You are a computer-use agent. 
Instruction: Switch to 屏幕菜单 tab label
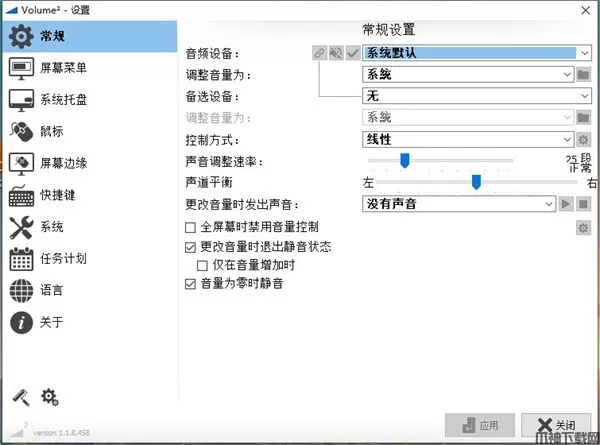click(64, 68)
